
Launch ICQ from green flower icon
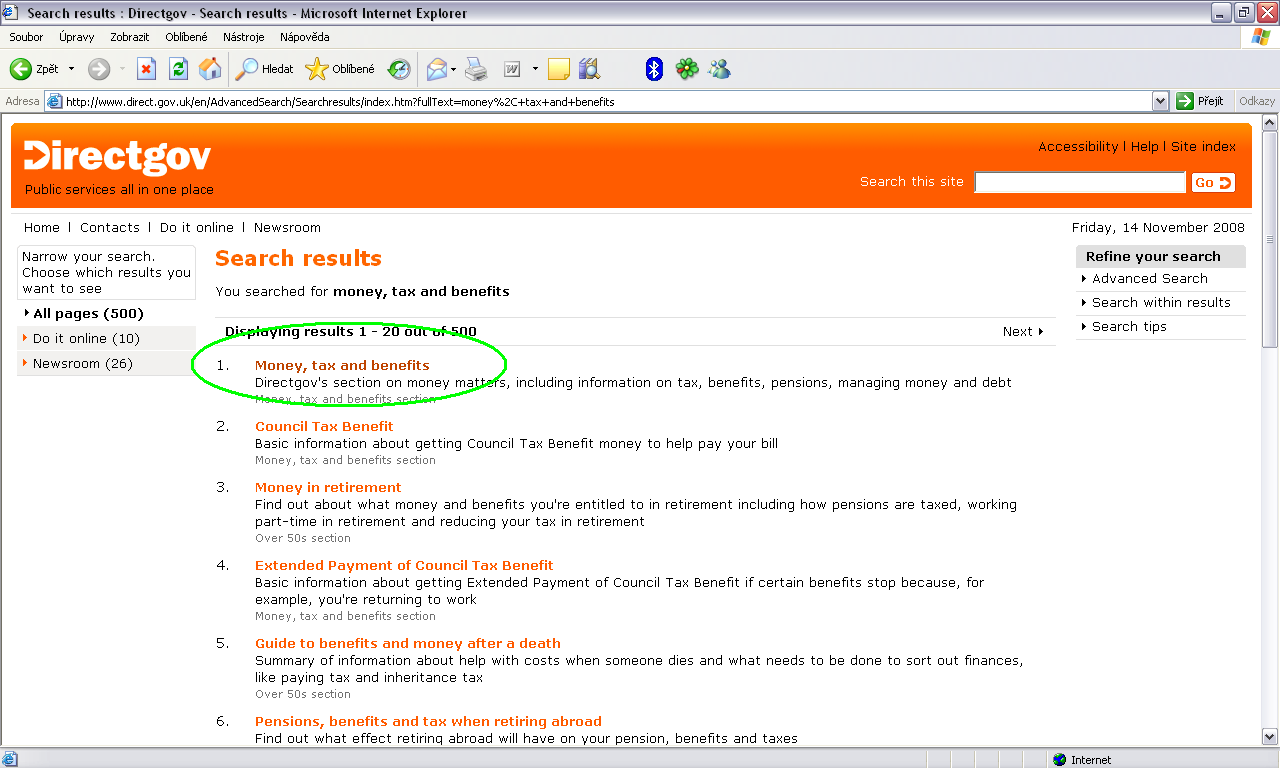686,69
